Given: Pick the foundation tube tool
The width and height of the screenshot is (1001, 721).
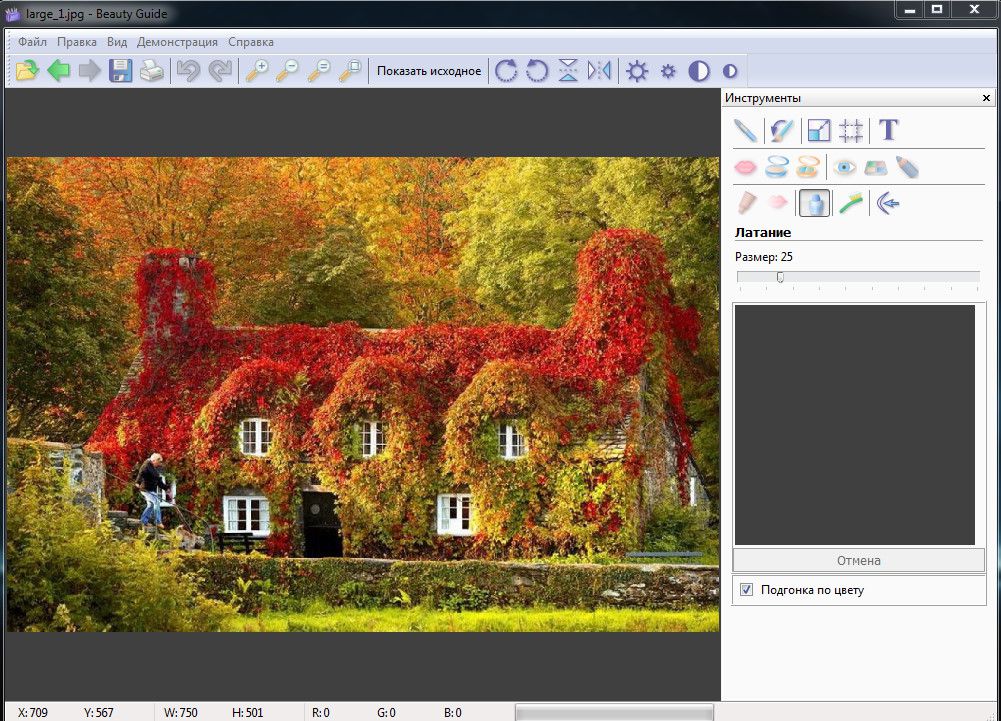Looking at the screenshot, I should pyautogui.click(x=746, y=203).
